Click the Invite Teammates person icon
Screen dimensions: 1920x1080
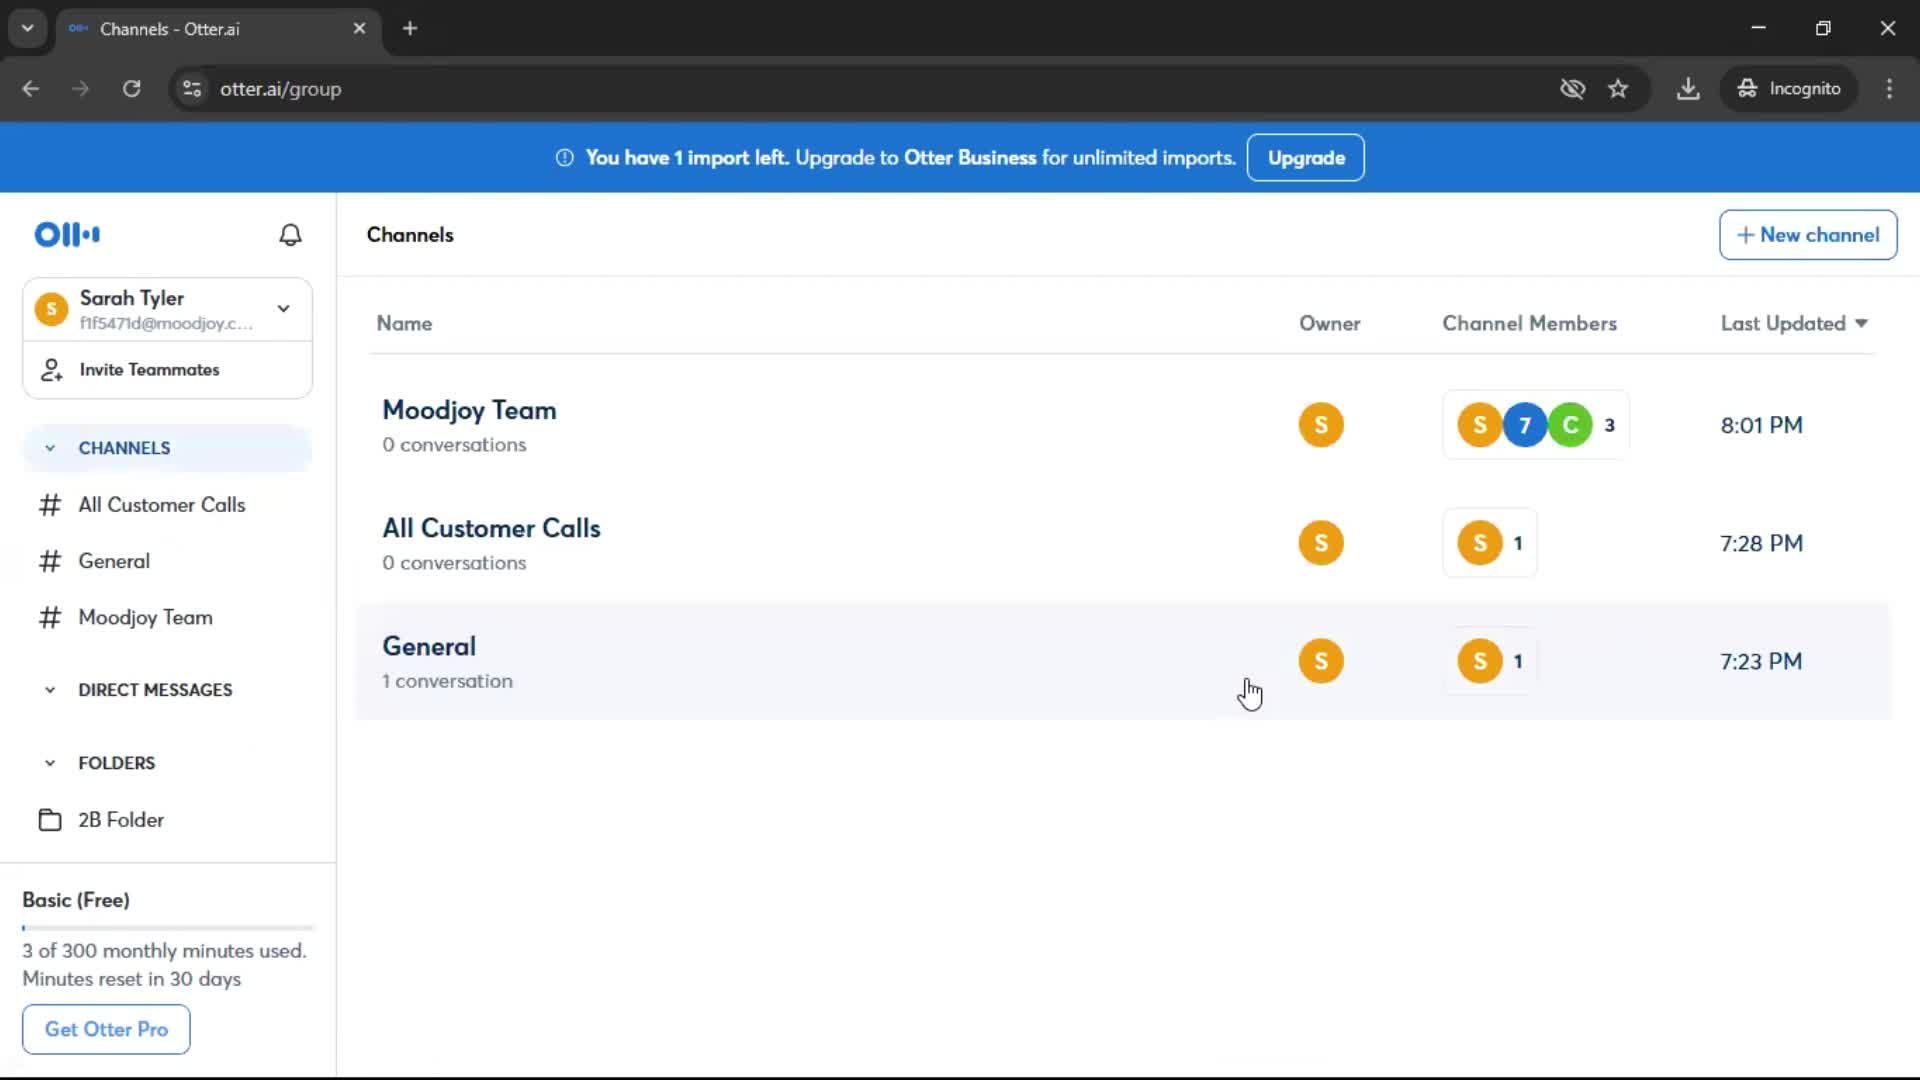point(51,370)
